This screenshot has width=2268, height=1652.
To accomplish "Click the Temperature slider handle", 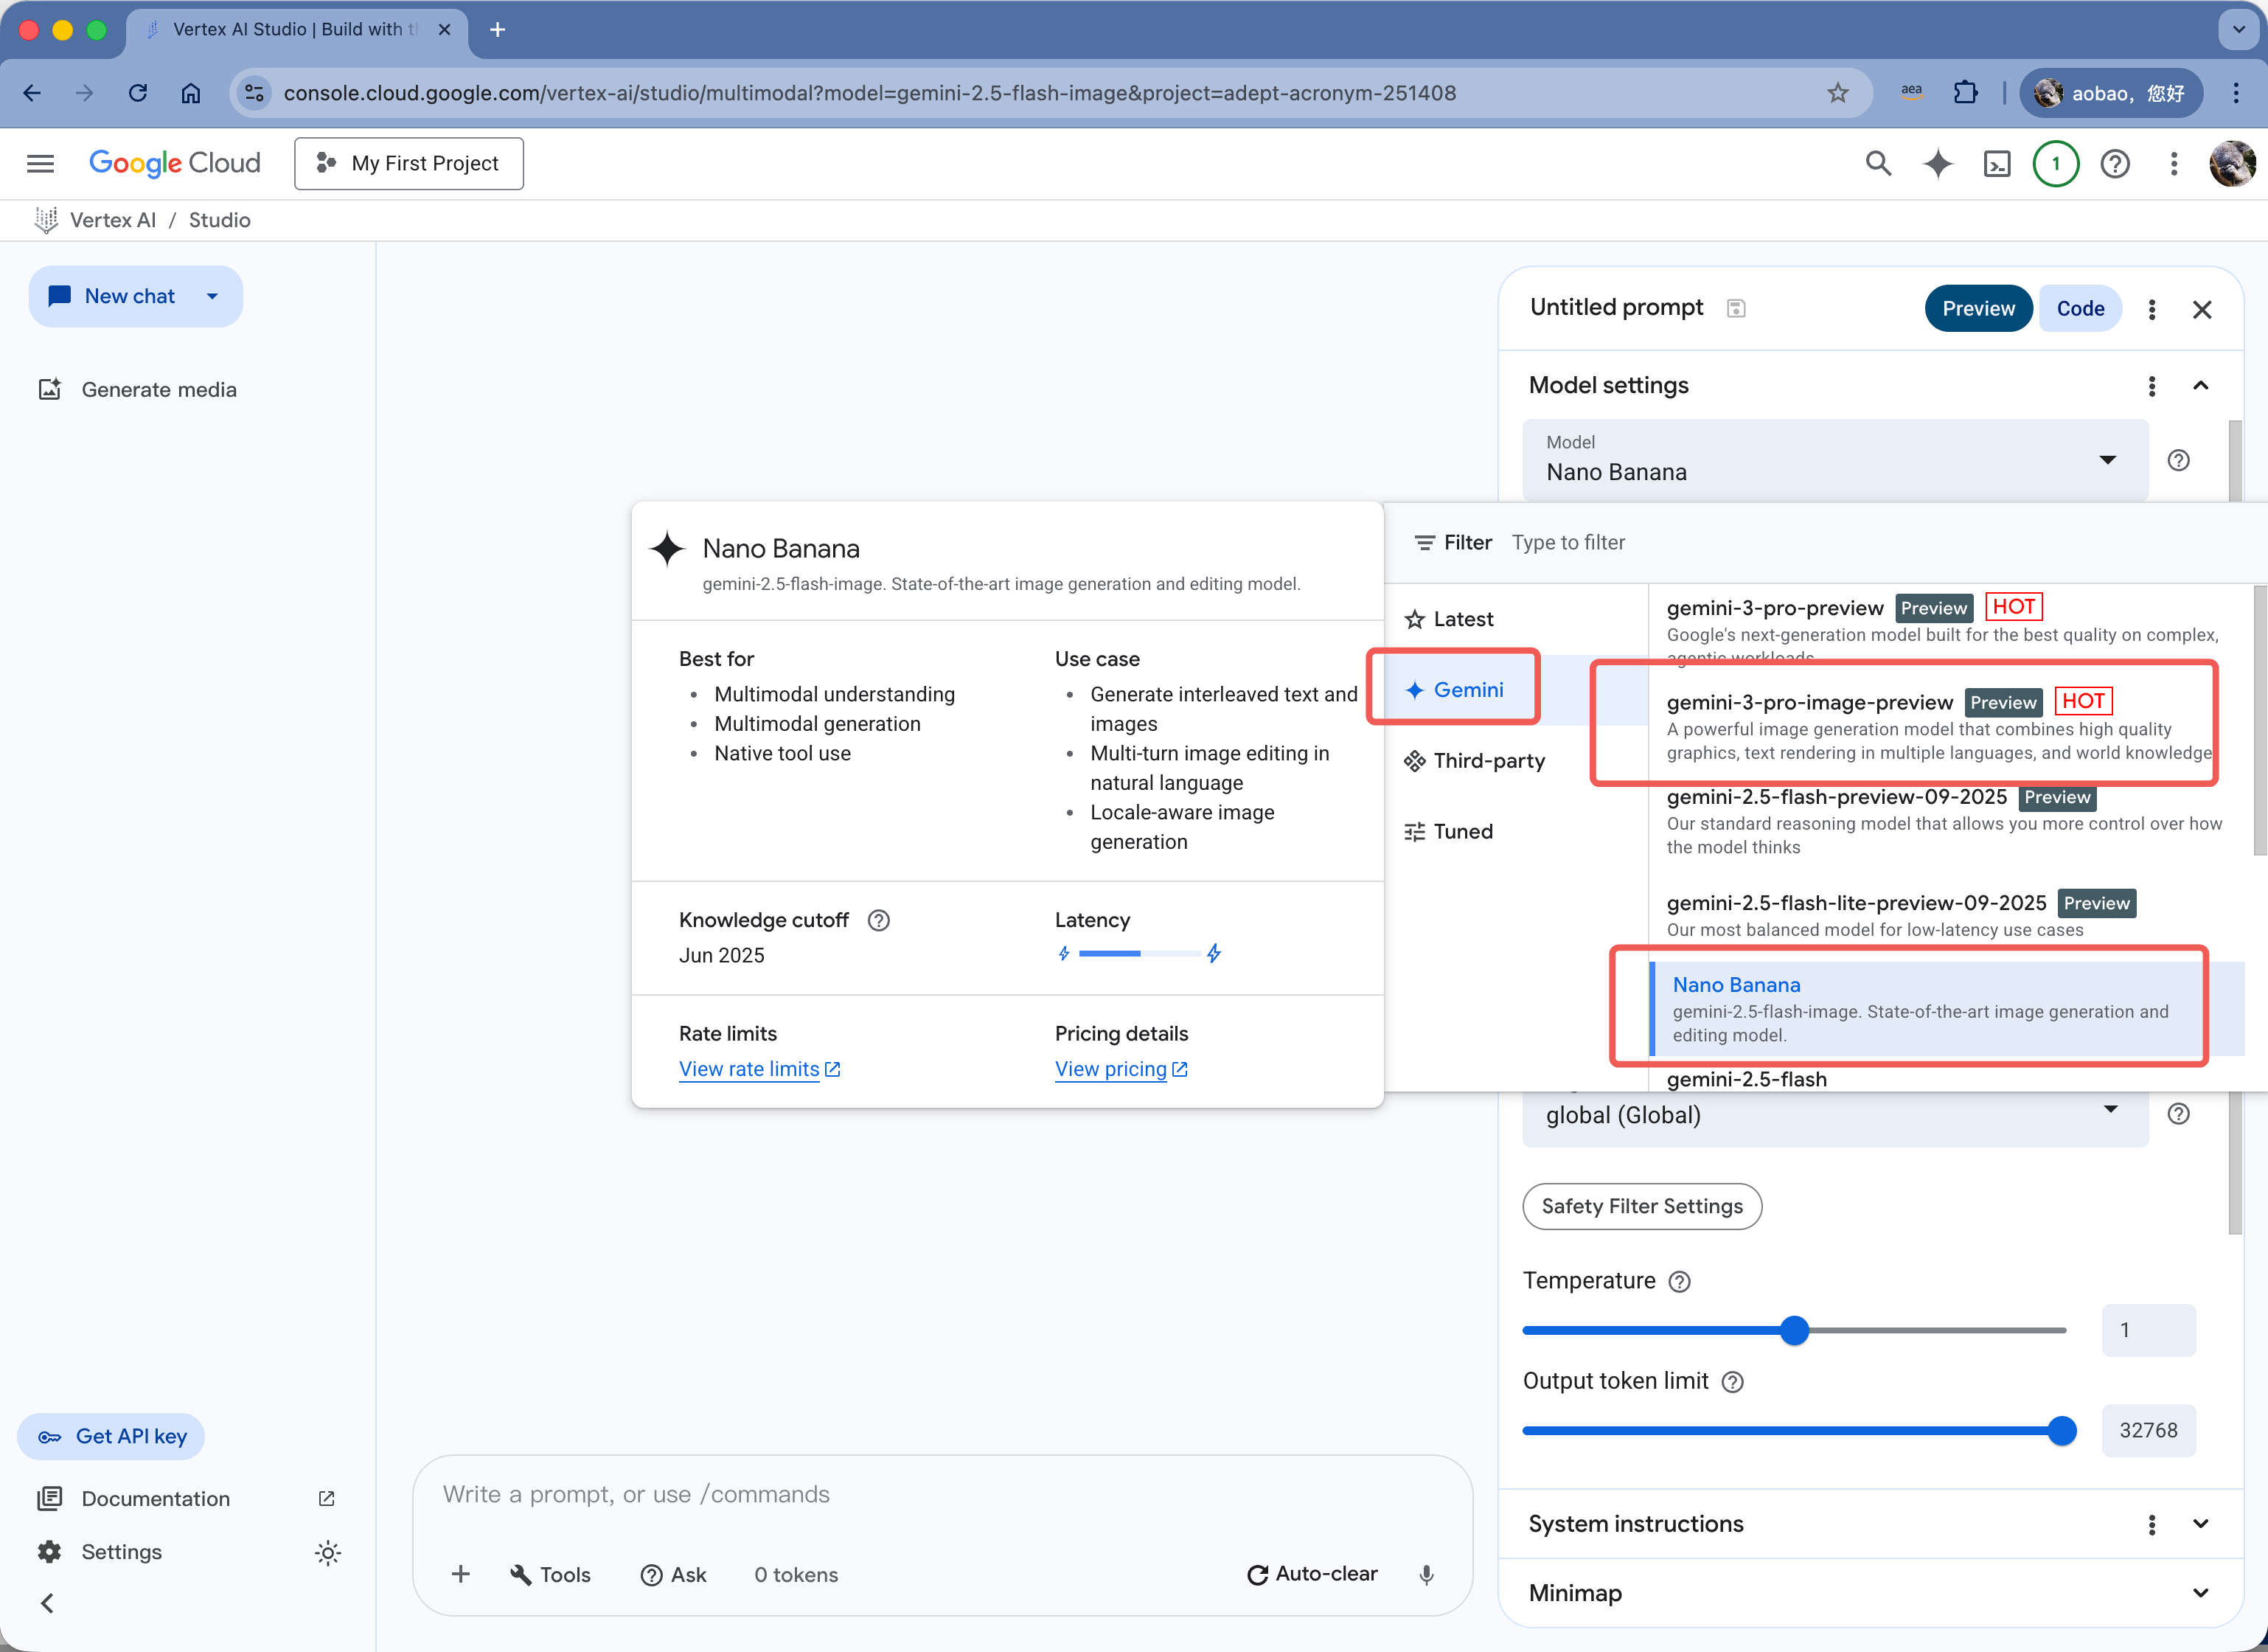I will pyautogui.click(x=1795, y=1331).
